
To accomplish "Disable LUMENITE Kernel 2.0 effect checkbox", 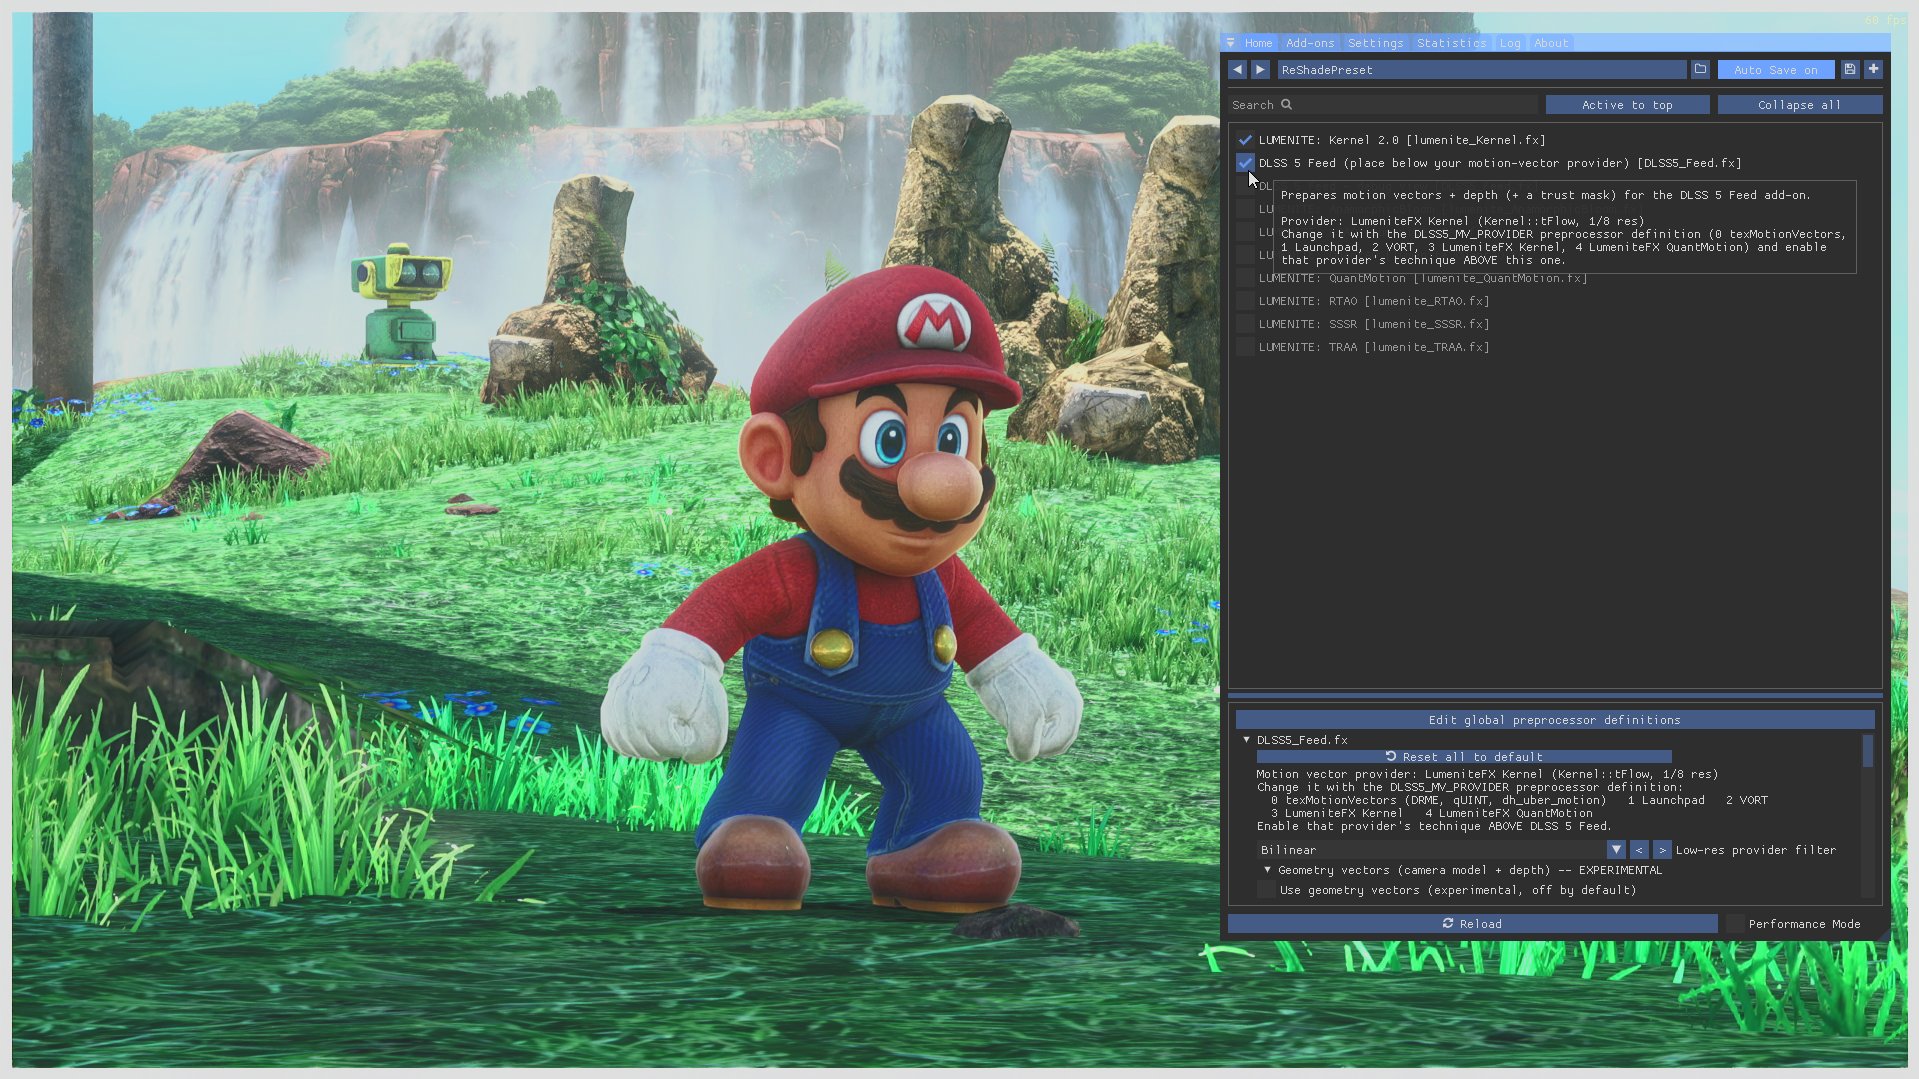I will [1245, 140].
